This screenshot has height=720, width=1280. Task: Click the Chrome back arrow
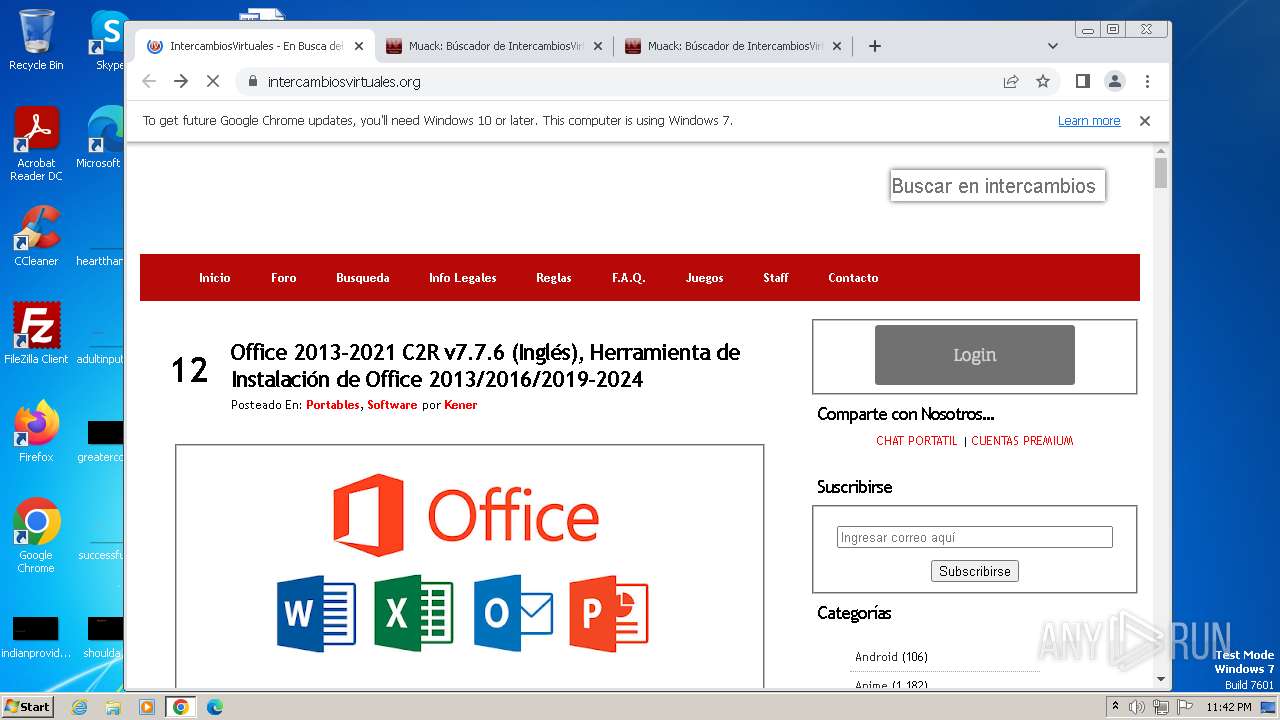(149, 81)
